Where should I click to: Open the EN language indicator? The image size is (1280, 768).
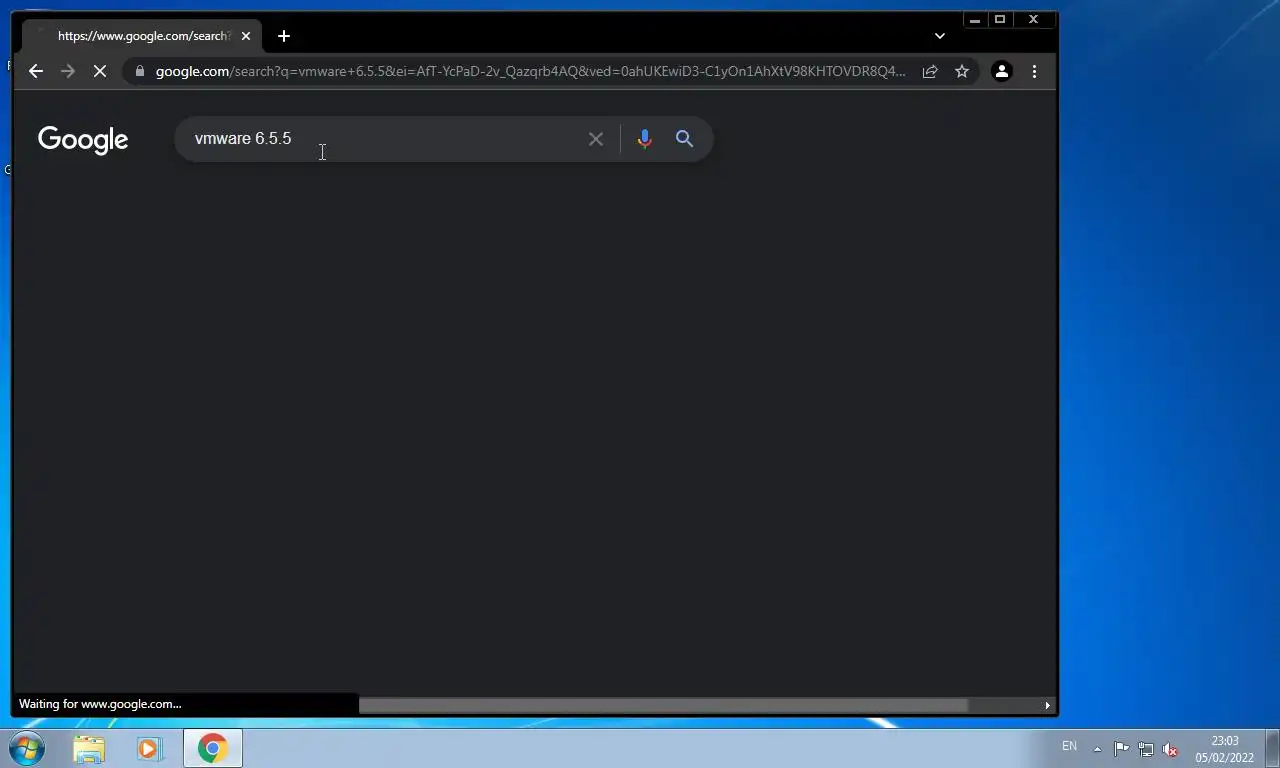(1069, 746)
